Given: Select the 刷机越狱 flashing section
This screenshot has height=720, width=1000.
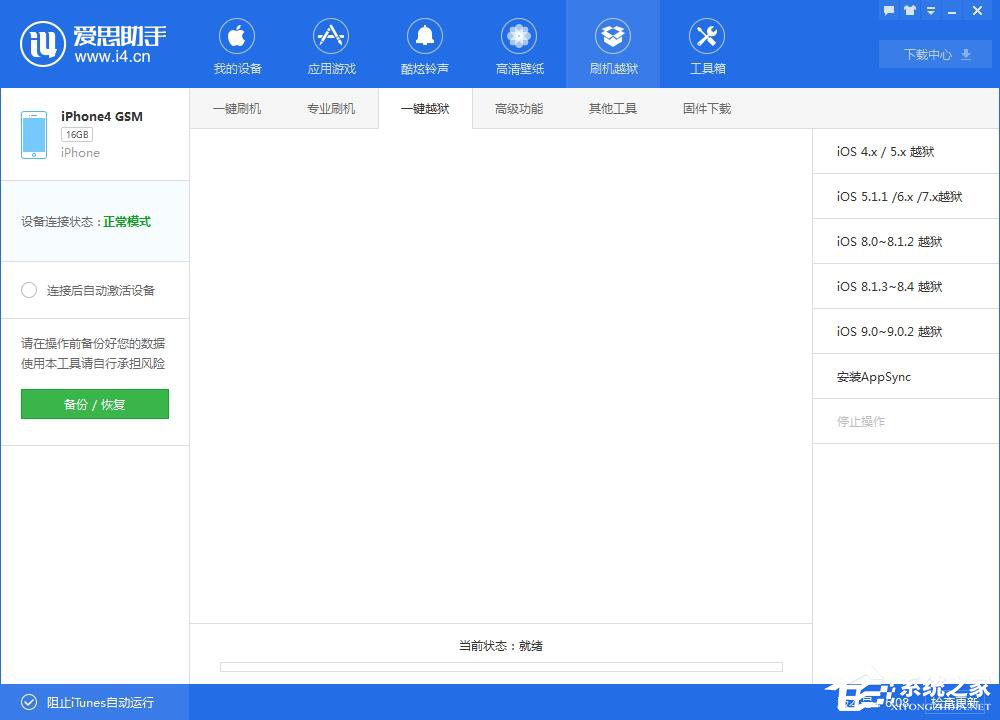Looking at the screenshot, I should (613, 44).
